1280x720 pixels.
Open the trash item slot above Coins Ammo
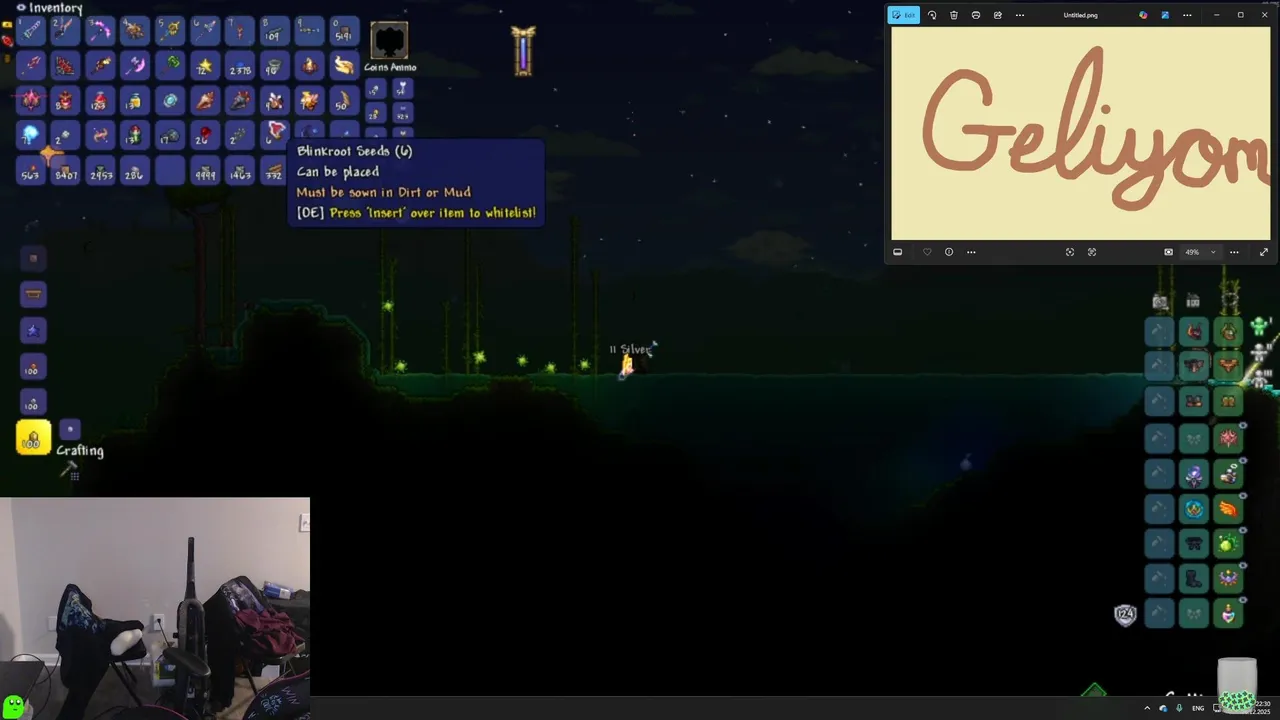point(389,41)
